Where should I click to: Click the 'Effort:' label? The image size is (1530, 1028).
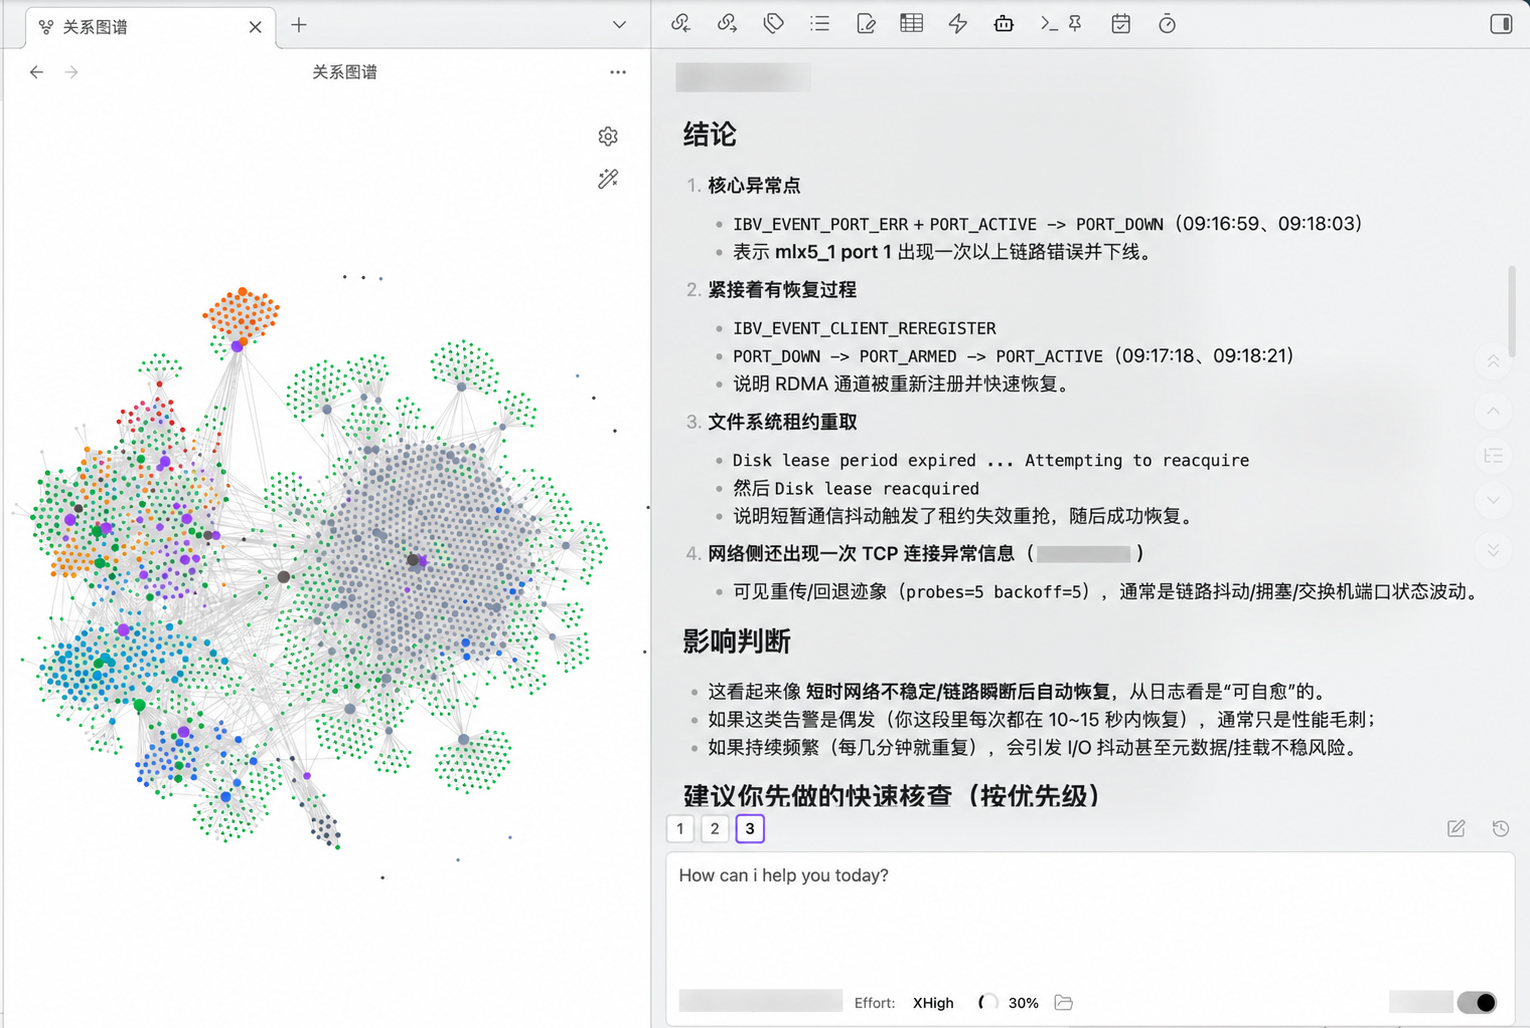point(875,1002)
